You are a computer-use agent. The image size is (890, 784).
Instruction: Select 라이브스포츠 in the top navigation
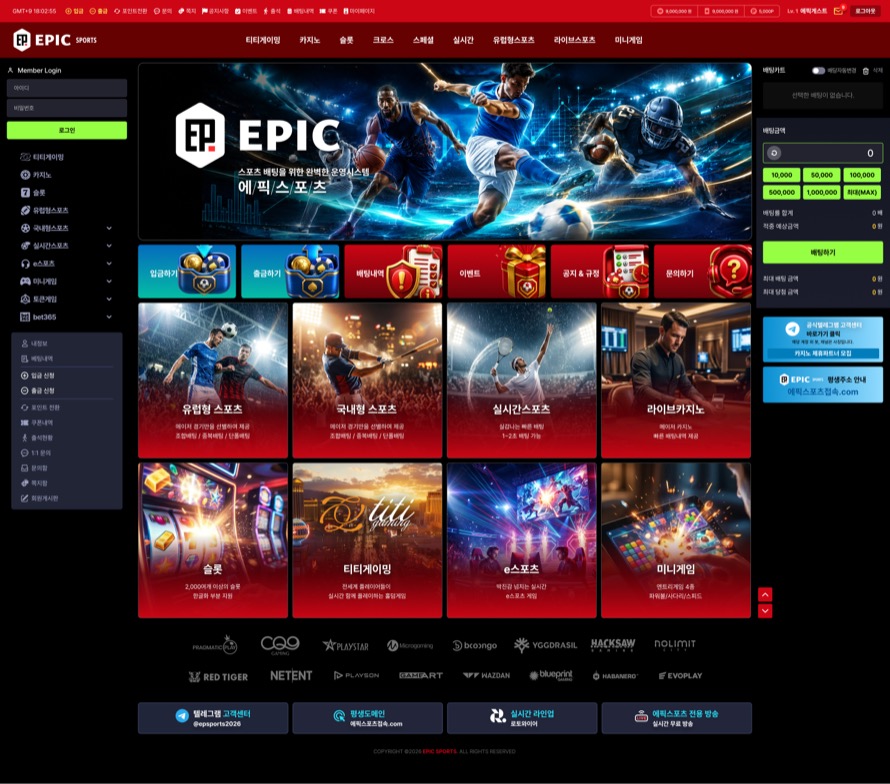[x=574, y=40]
